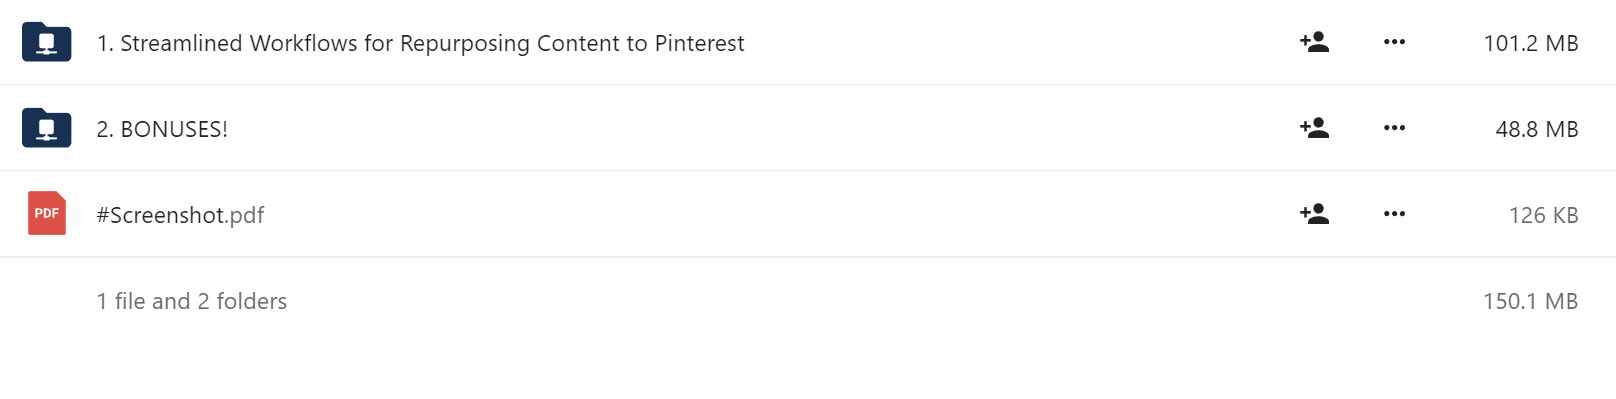This screenshot has height=399, width=1616.
Task: Show more actions for #Screenshot.pdf
Action: 1394,214
